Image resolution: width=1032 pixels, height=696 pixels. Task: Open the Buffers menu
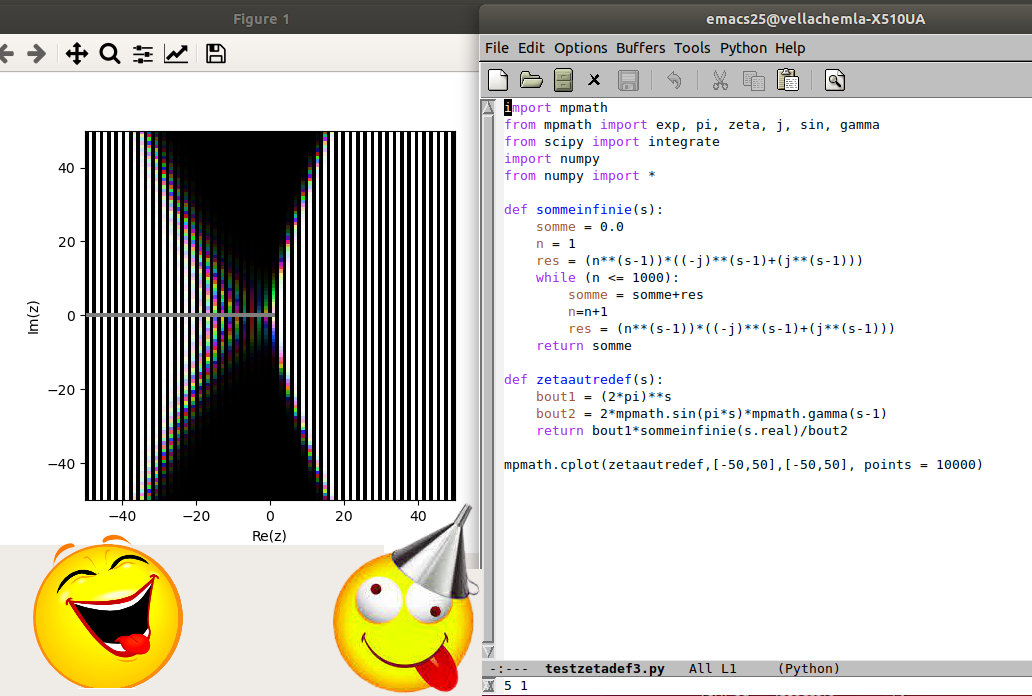pyautogui.click(x=640, y=48)
